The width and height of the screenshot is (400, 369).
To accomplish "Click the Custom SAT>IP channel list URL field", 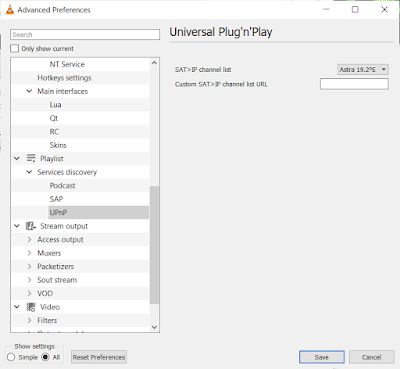I will pos(354,84).
